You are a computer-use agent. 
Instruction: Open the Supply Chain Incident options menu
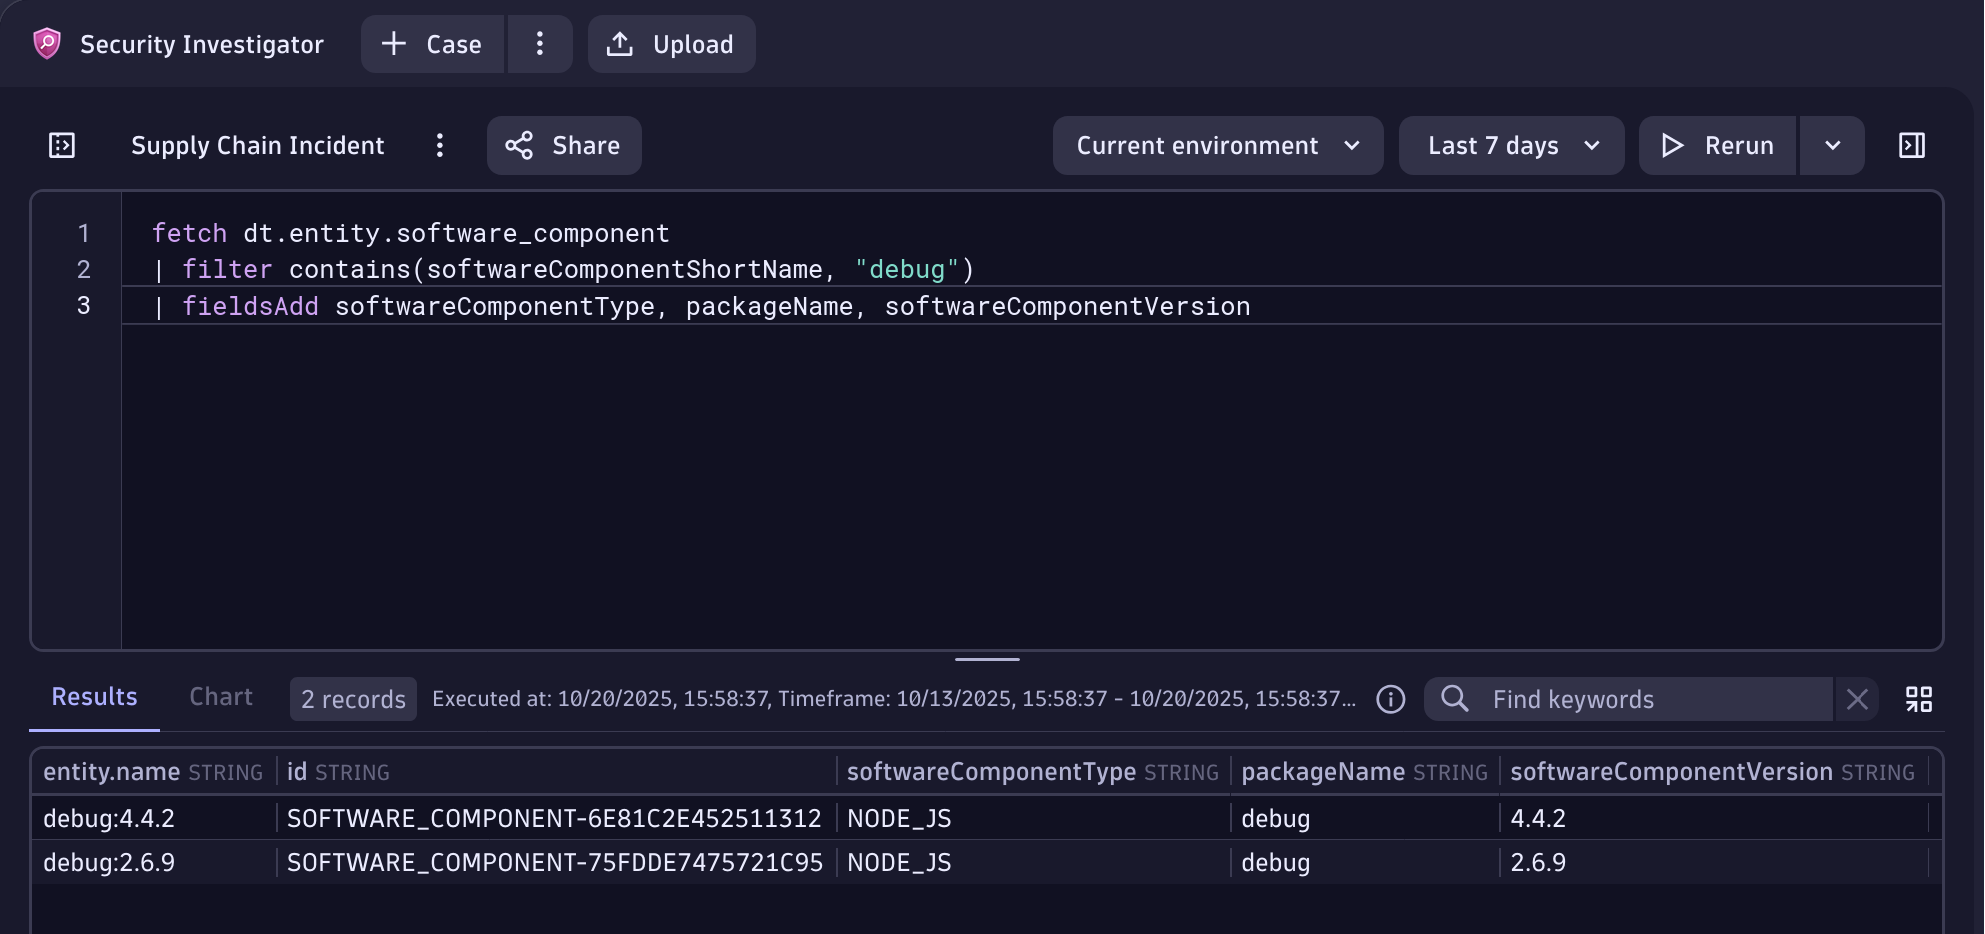[440, 146]
